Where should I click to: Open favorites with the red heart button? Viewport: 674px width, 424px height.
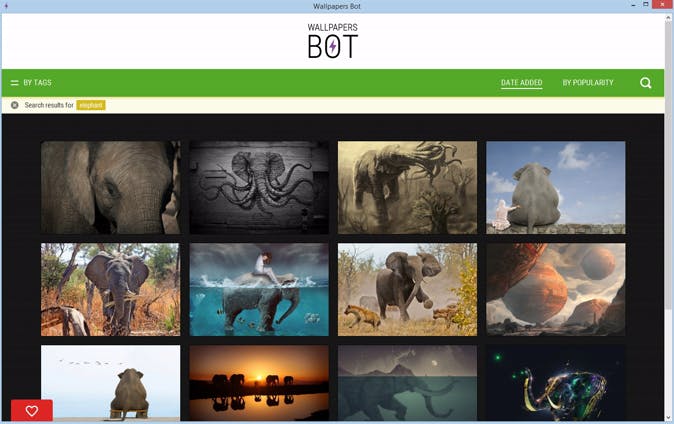pyautogui.click(x=32, y=410)
